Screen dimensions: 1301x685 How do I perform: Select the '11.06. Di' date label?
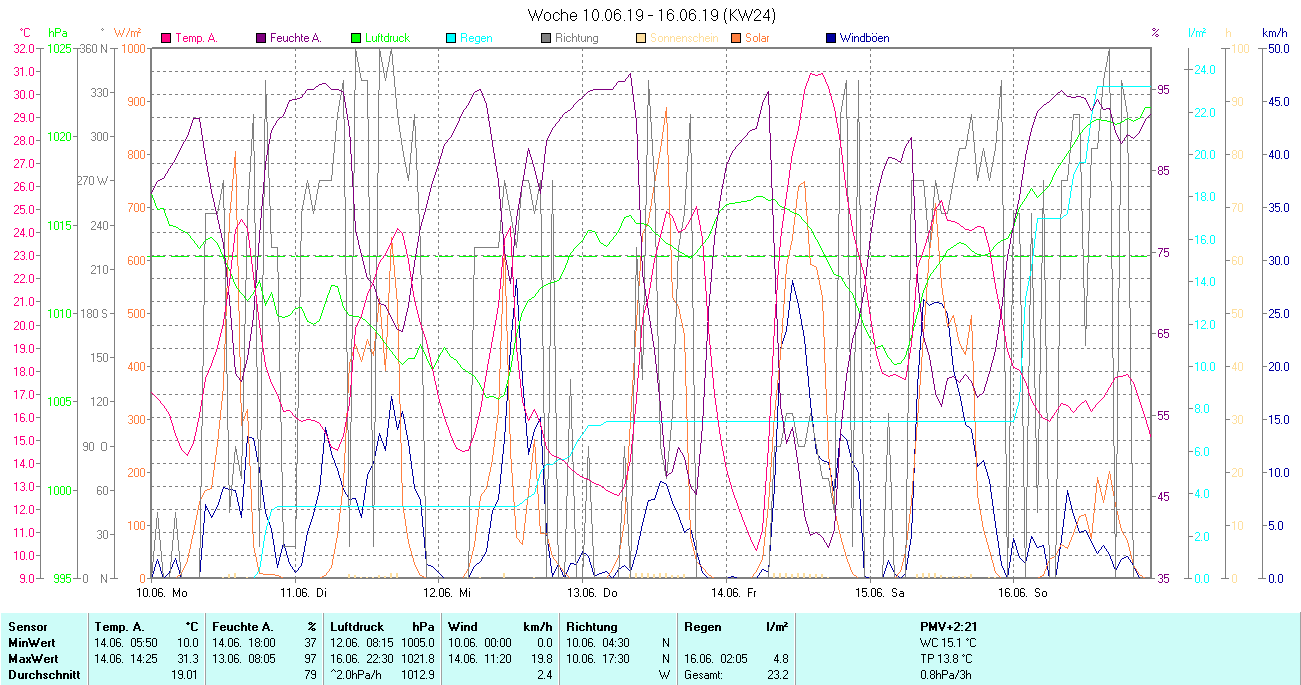click(303, 592)
